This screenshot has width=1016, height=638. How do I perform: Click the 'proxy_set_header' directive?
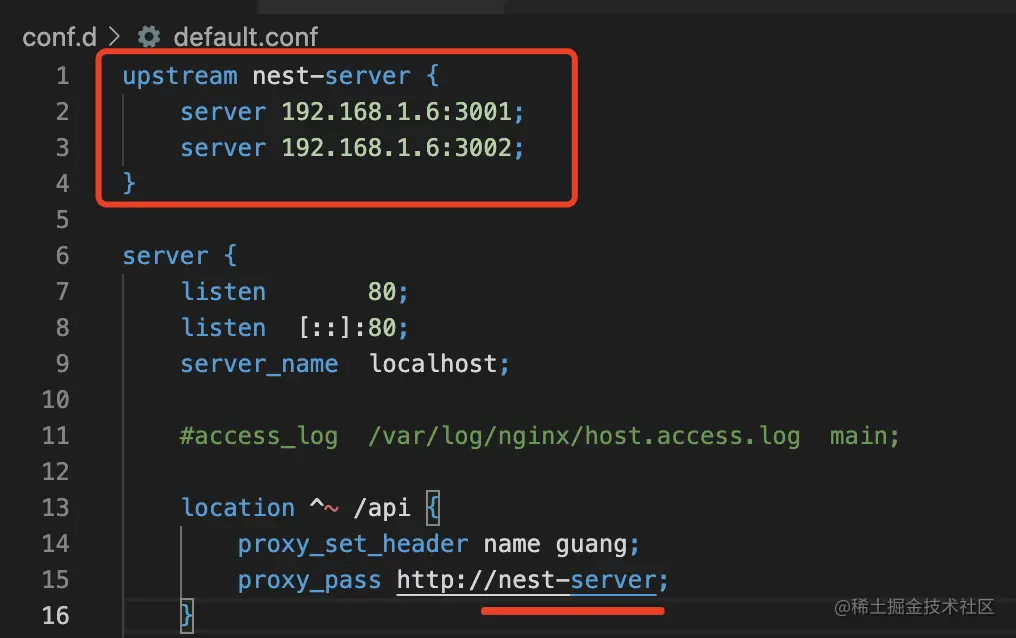pos(352,544)
